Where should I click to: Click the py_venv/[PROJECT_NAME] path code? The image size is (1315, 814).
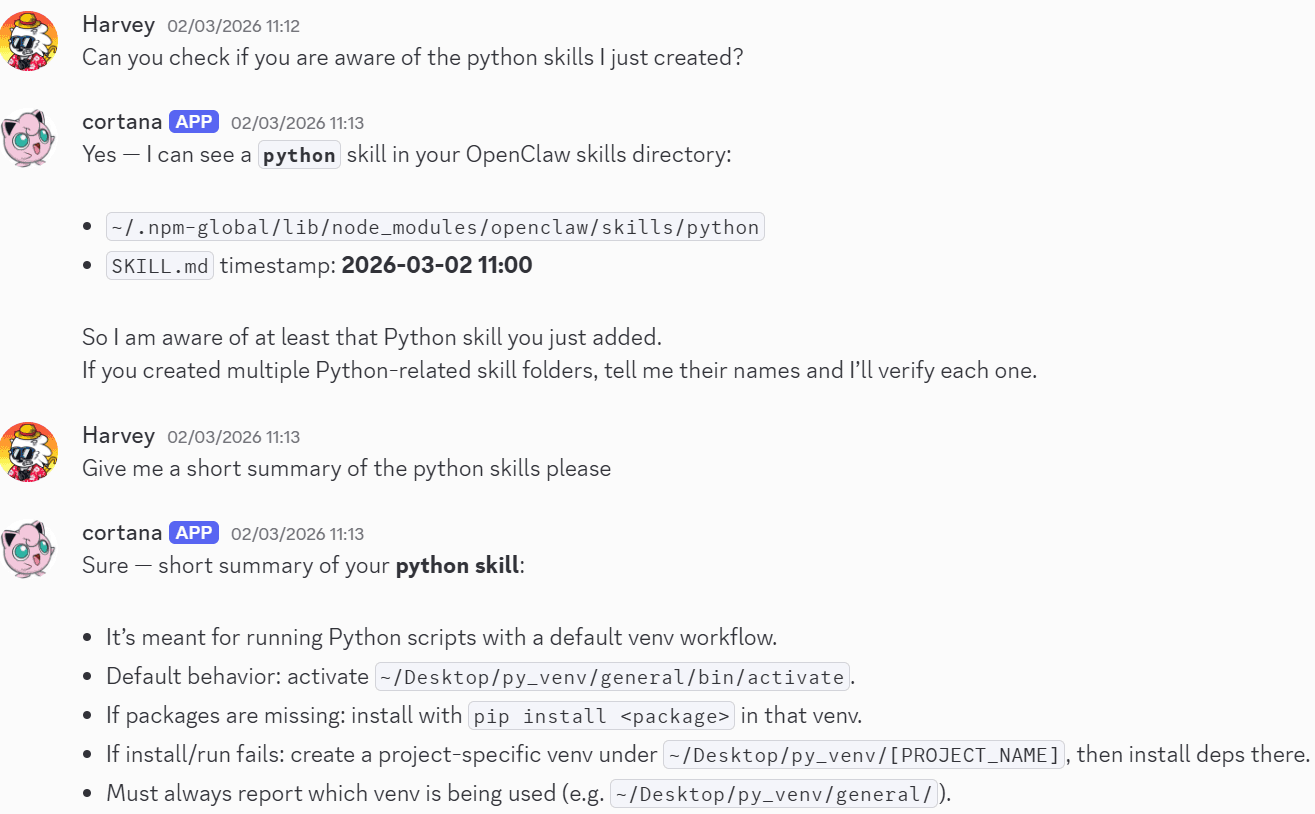(863, 755)
